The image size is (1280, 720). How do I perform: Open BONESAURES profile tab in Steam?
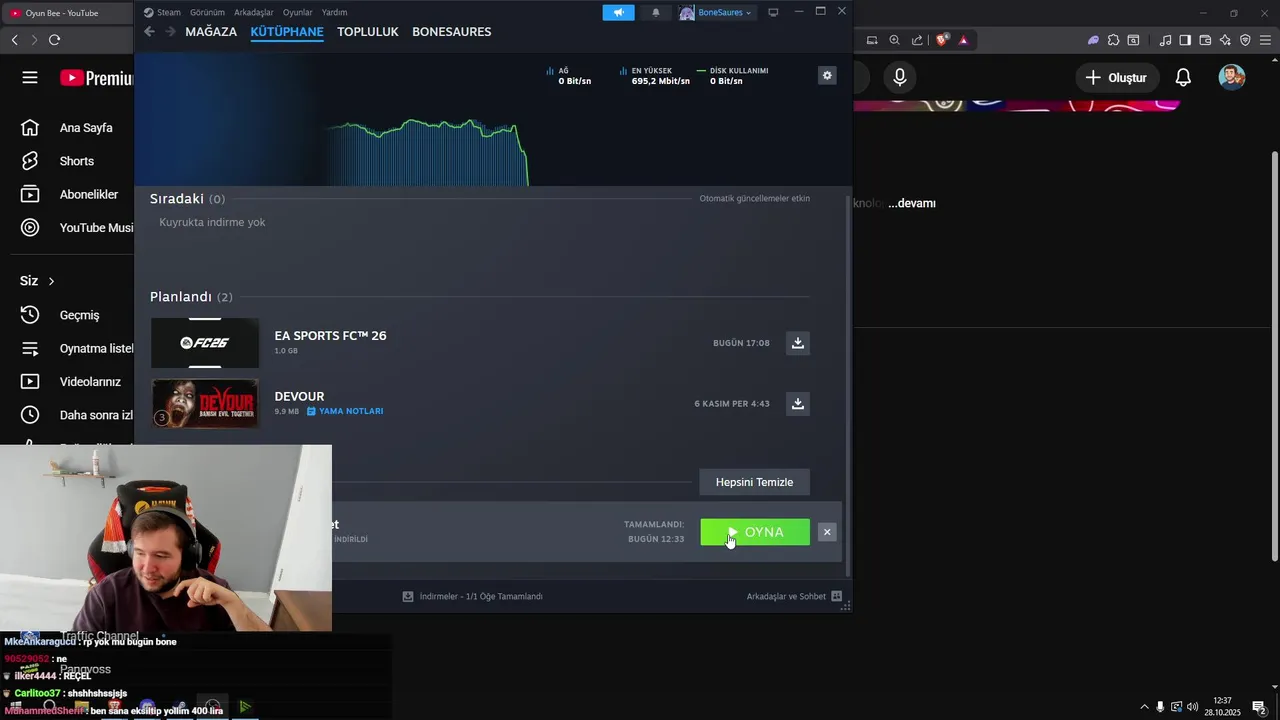point(452,32)
